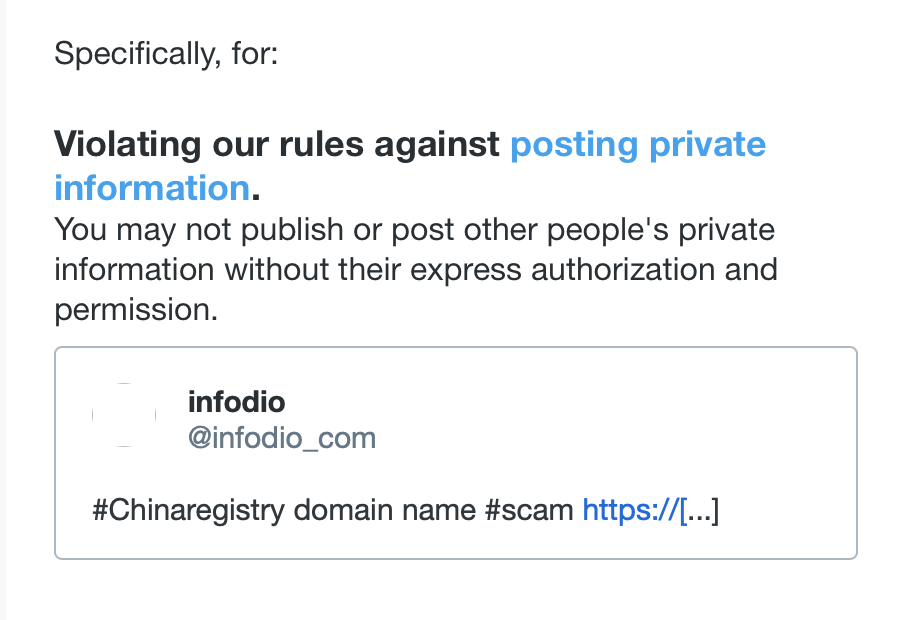Follow the https:// link in the tweet
Viewport: 906px width, 620px height.
[x=629, y=511]
